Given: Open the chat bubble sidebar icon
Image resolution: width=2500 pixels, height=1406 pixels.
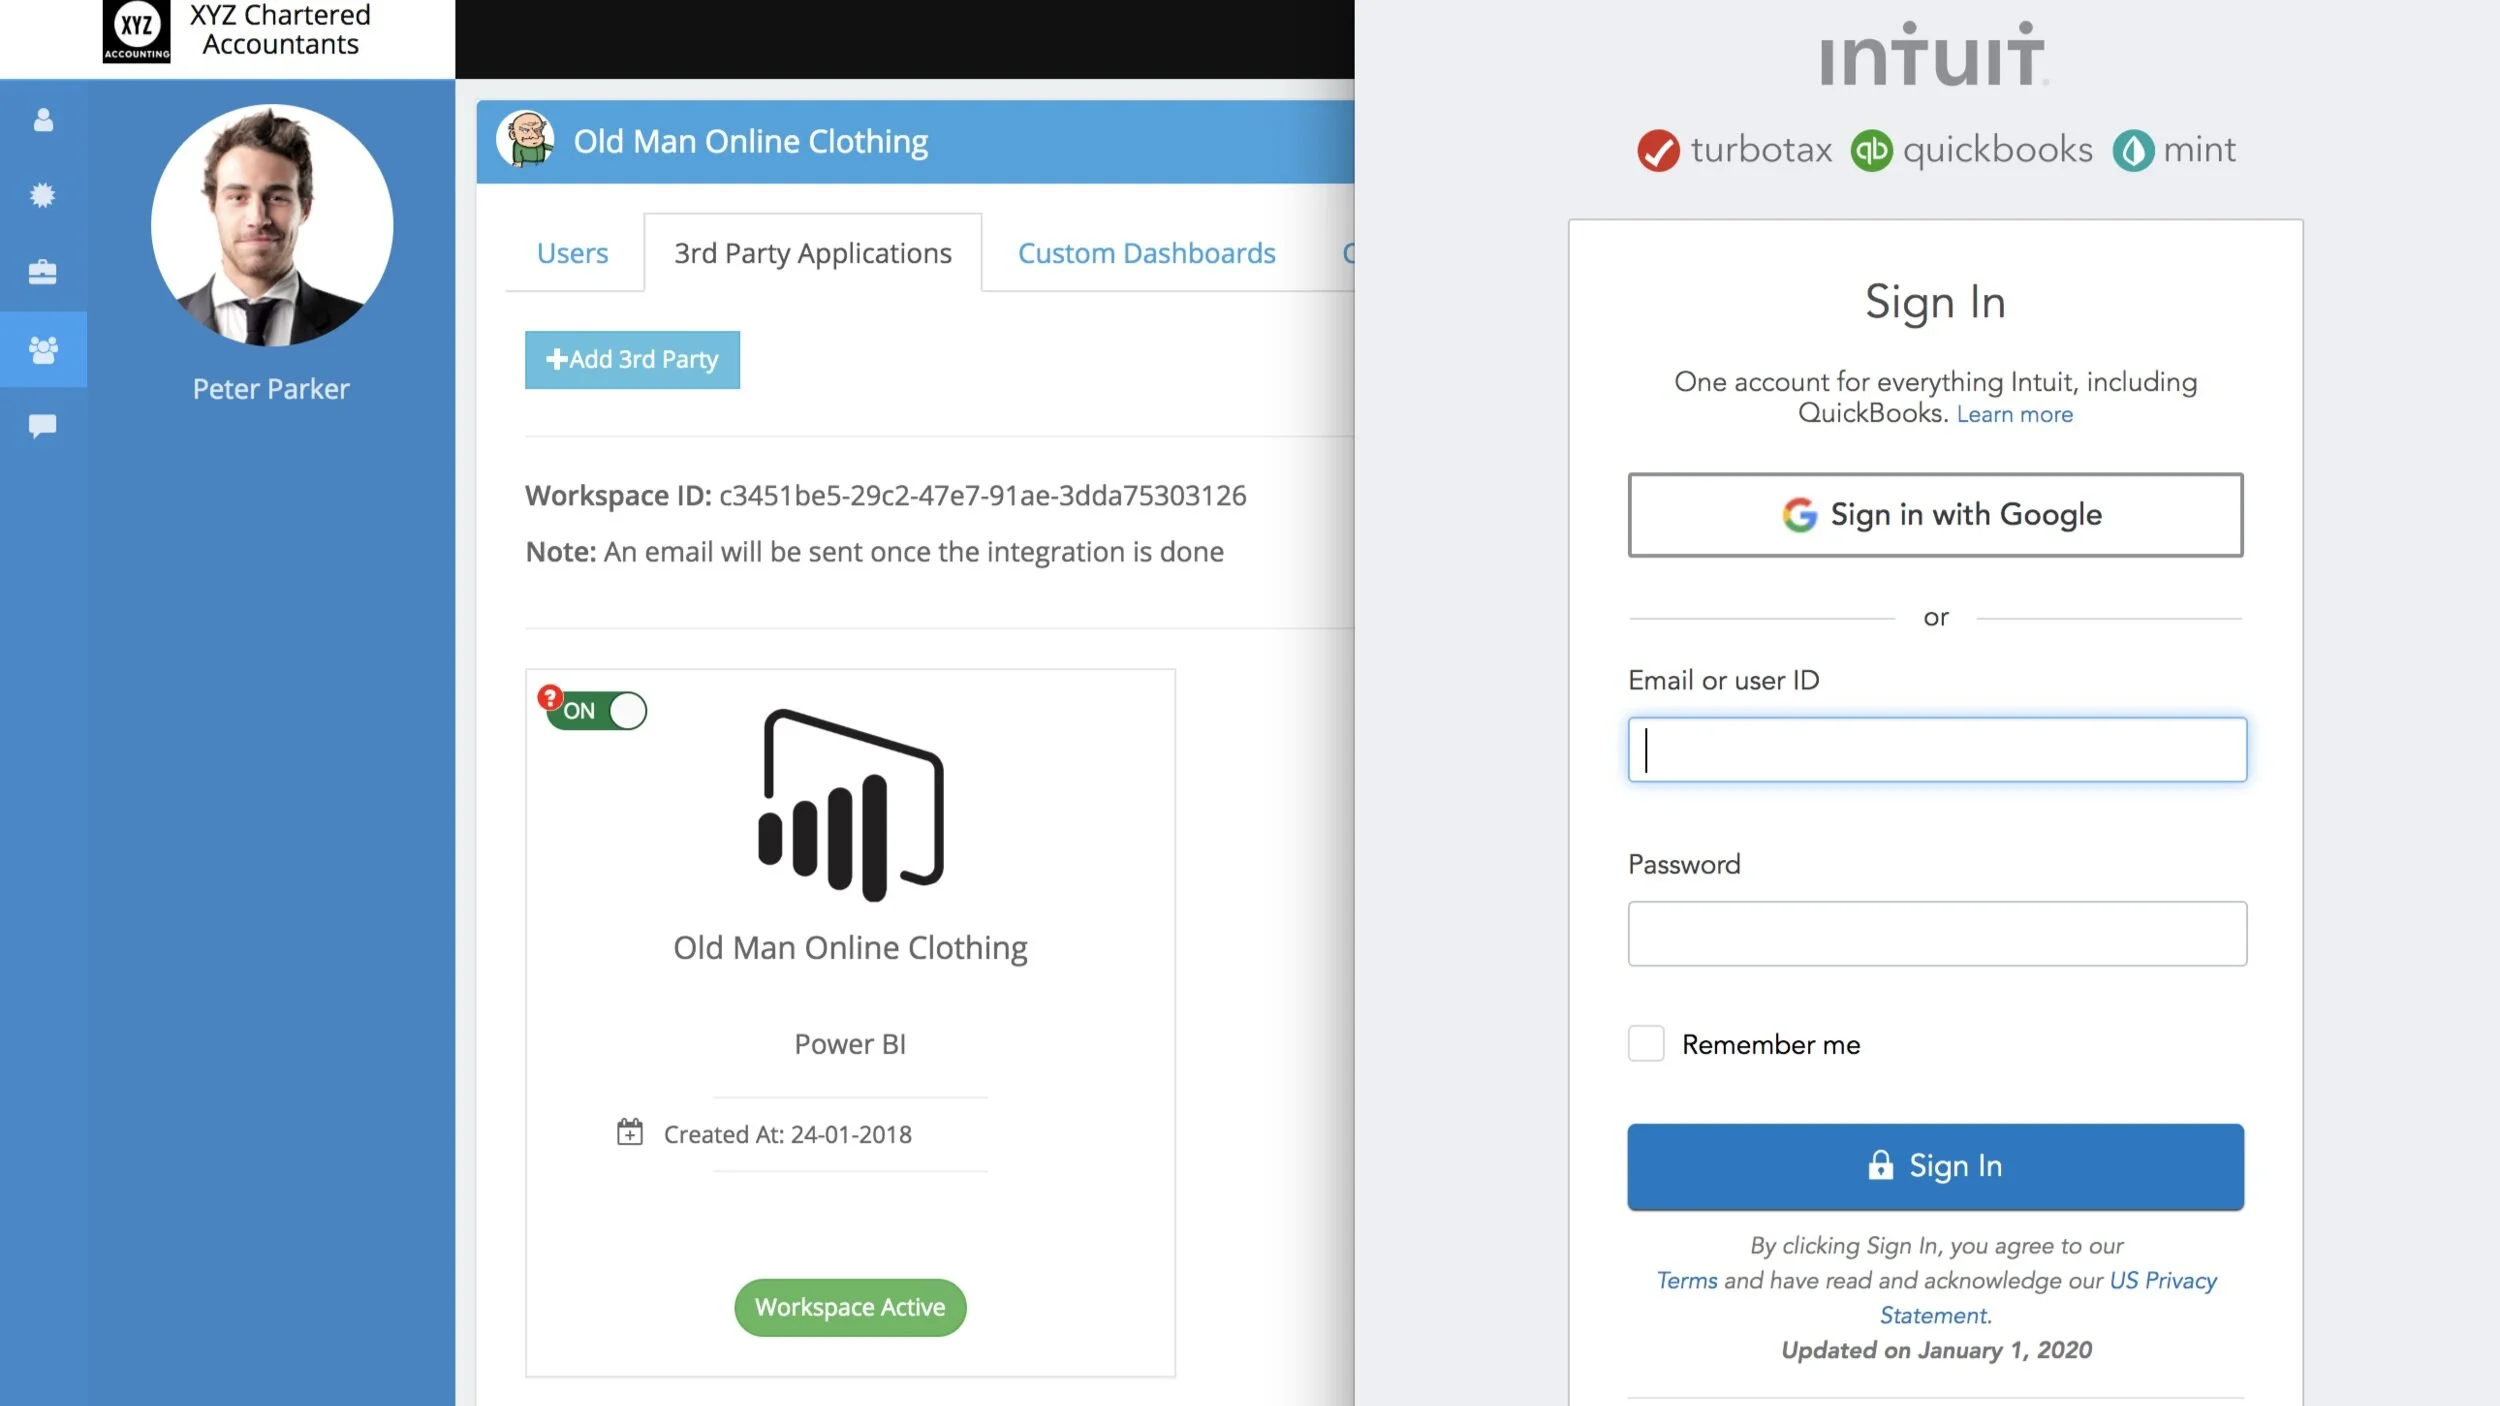Looking at the screenshot, I should [43, 426].
